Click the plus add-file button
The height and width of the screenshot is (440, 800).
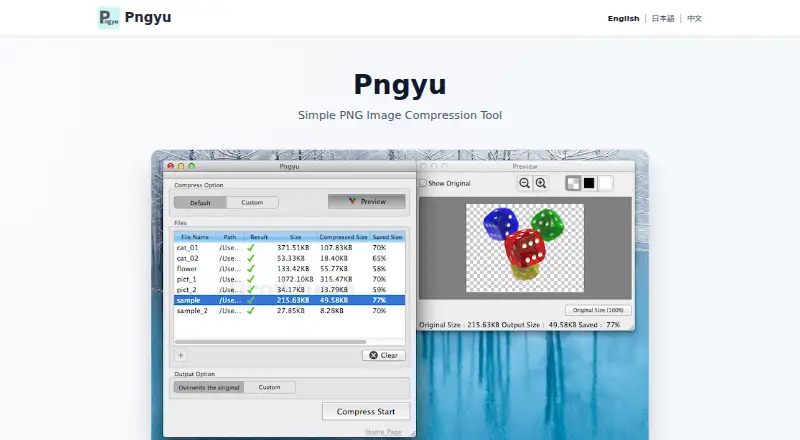181,355
